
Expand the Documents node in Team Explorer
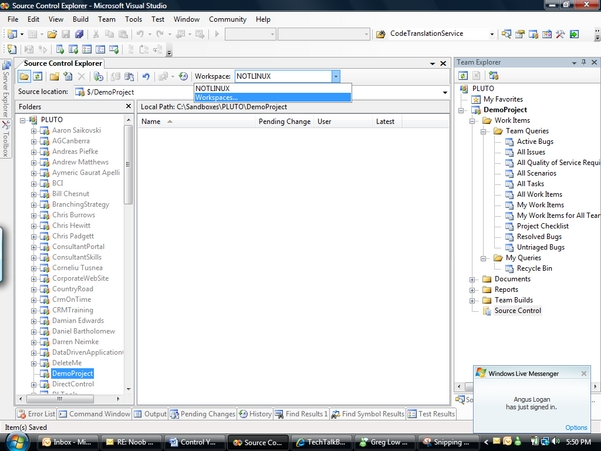pyautogui.click(x=472, y=279)
